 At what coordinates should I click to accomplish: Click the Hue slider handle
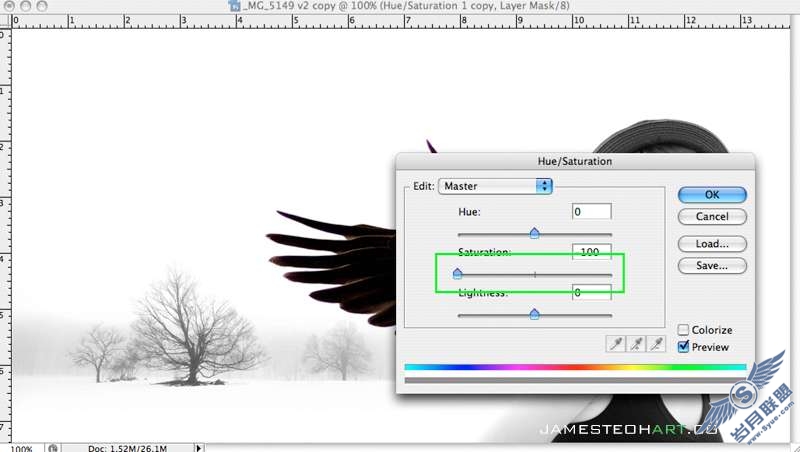click(534, 233)
